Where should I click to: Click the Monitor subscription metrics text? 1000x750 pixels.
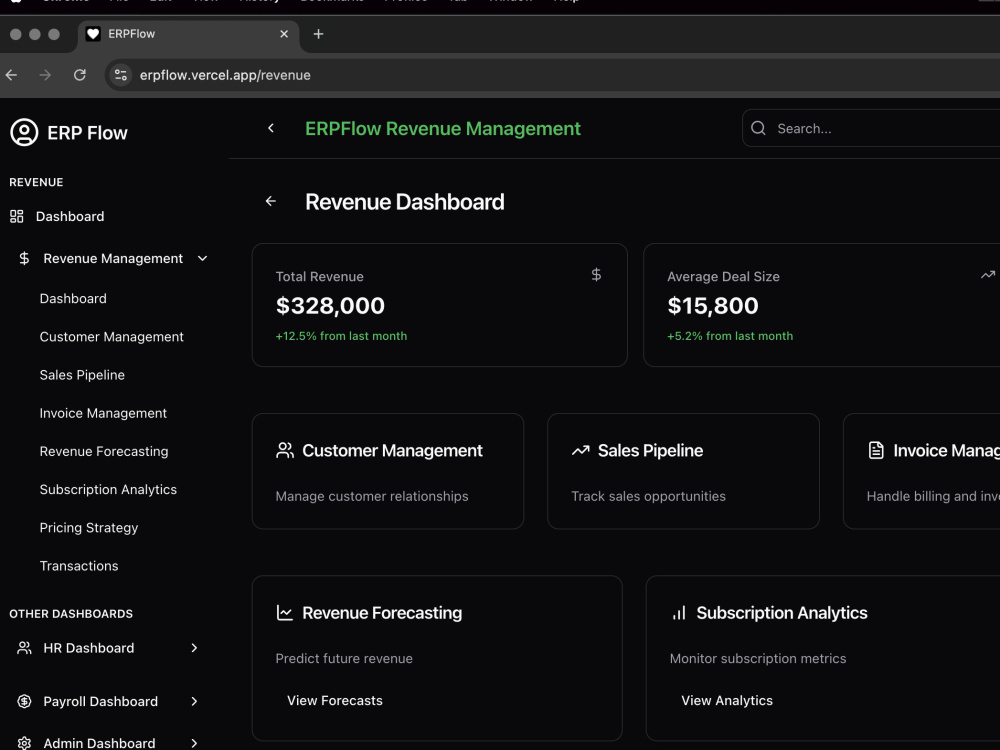[758, 659]
